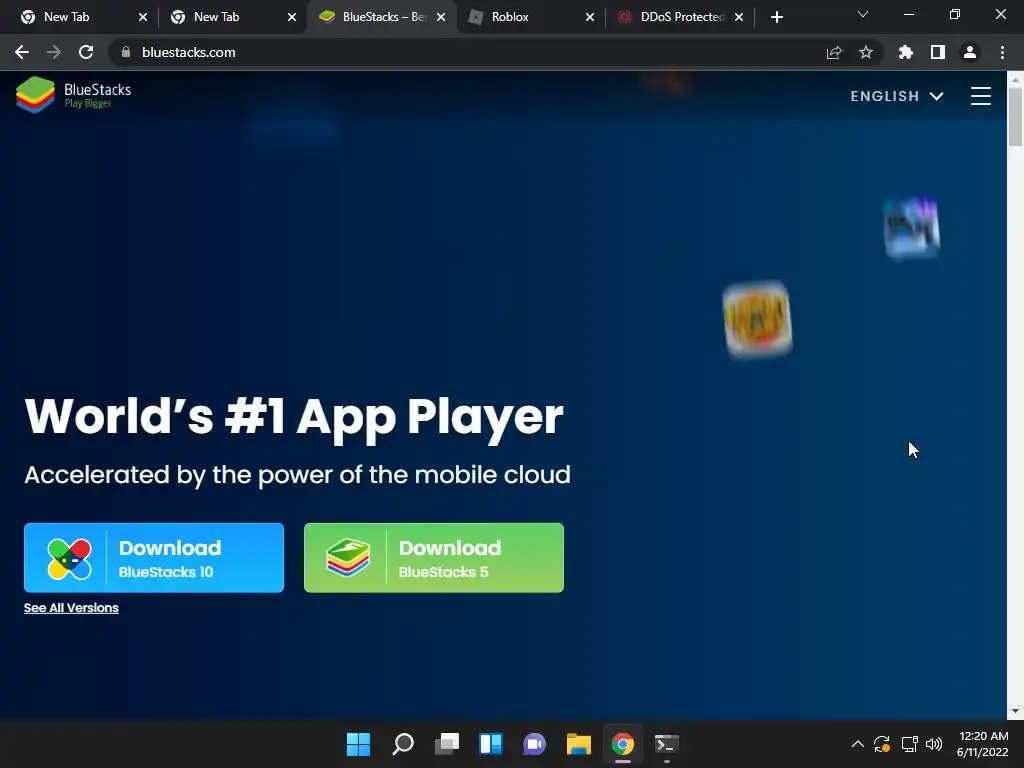1024x768 pixels.
Task: Show hidden system tray icons
Action: coord(857,744)
